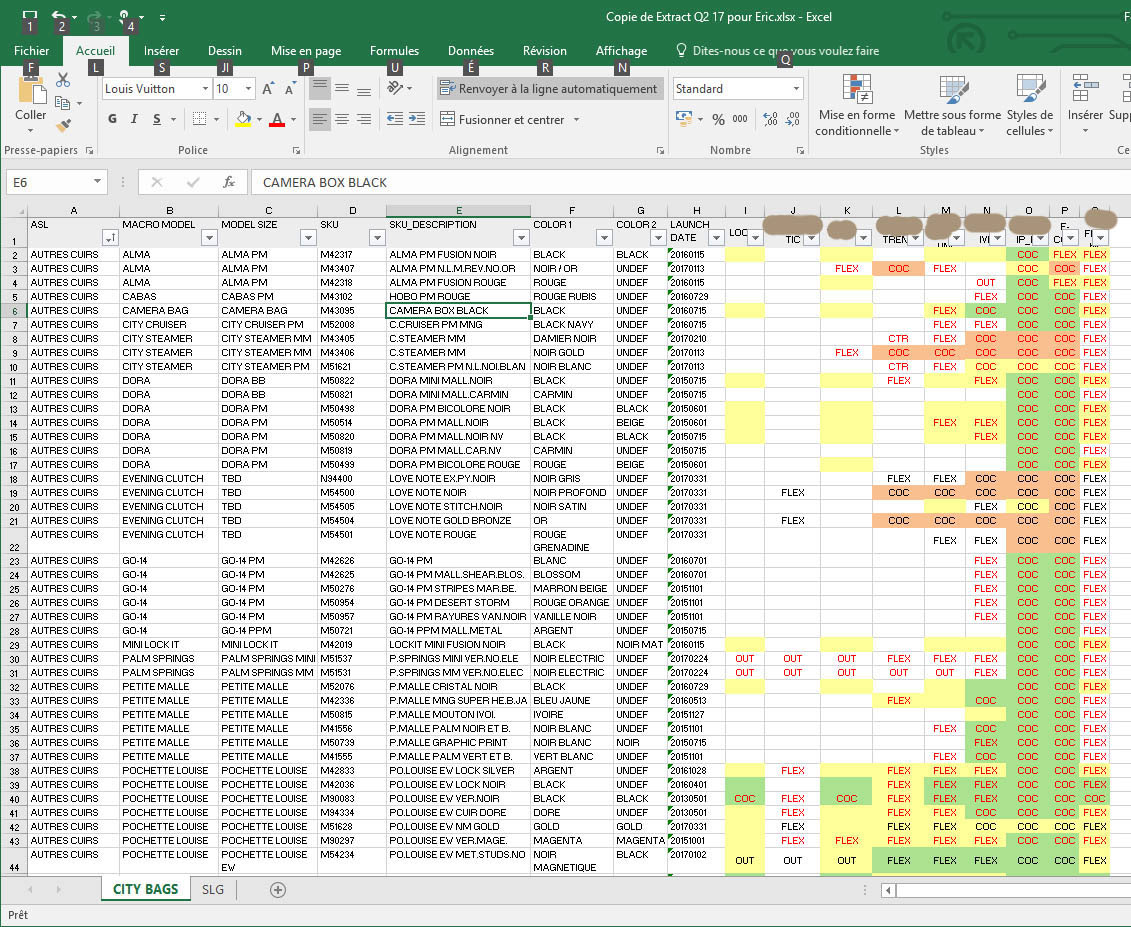This screenshot has width=1131, height=927.
Task: Switch to the Données tab
Action: tap(470, 50)
